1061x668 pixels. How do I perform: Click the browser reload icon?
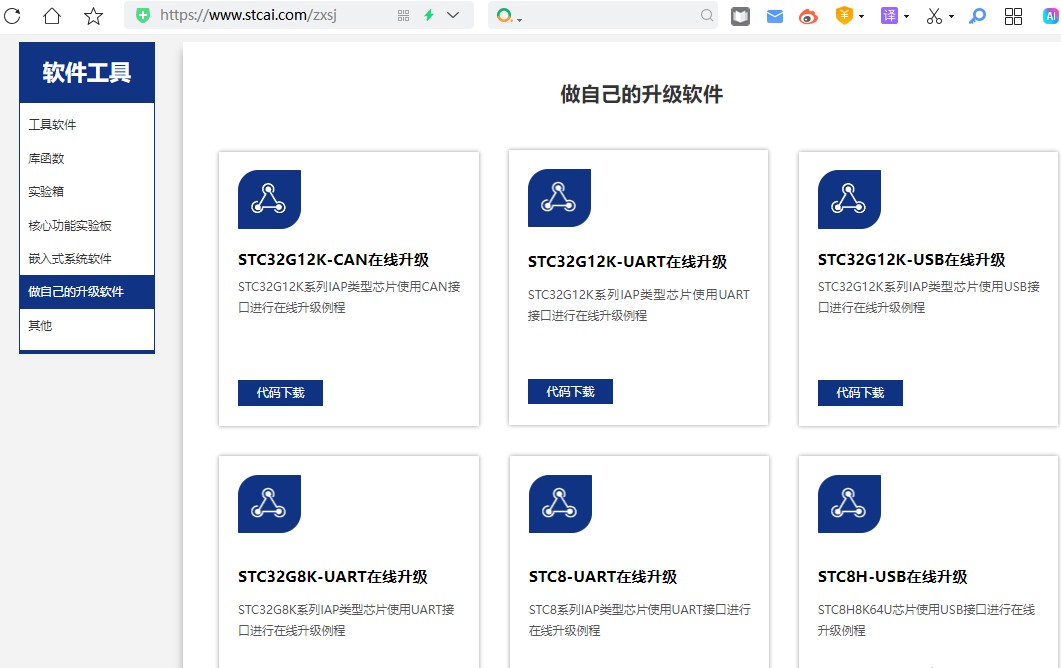(x=12, y=15)
